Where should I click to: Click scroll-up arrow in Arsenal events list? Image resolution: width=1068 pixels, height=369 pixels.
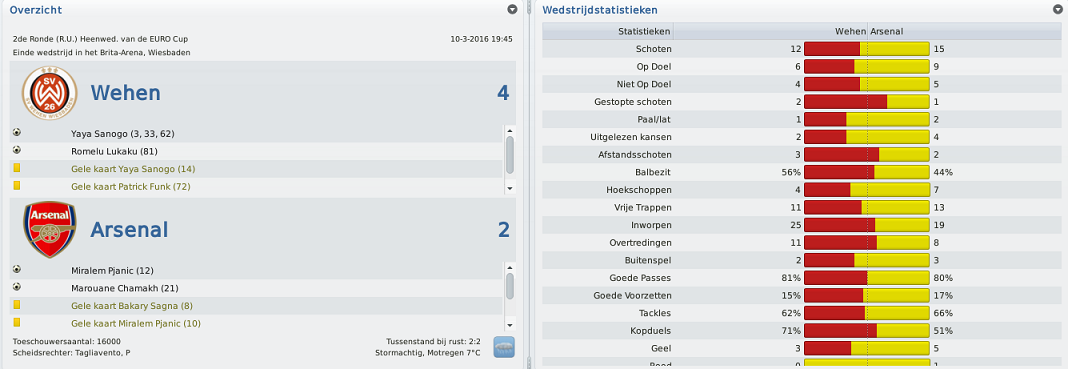[x=509, y=268]
